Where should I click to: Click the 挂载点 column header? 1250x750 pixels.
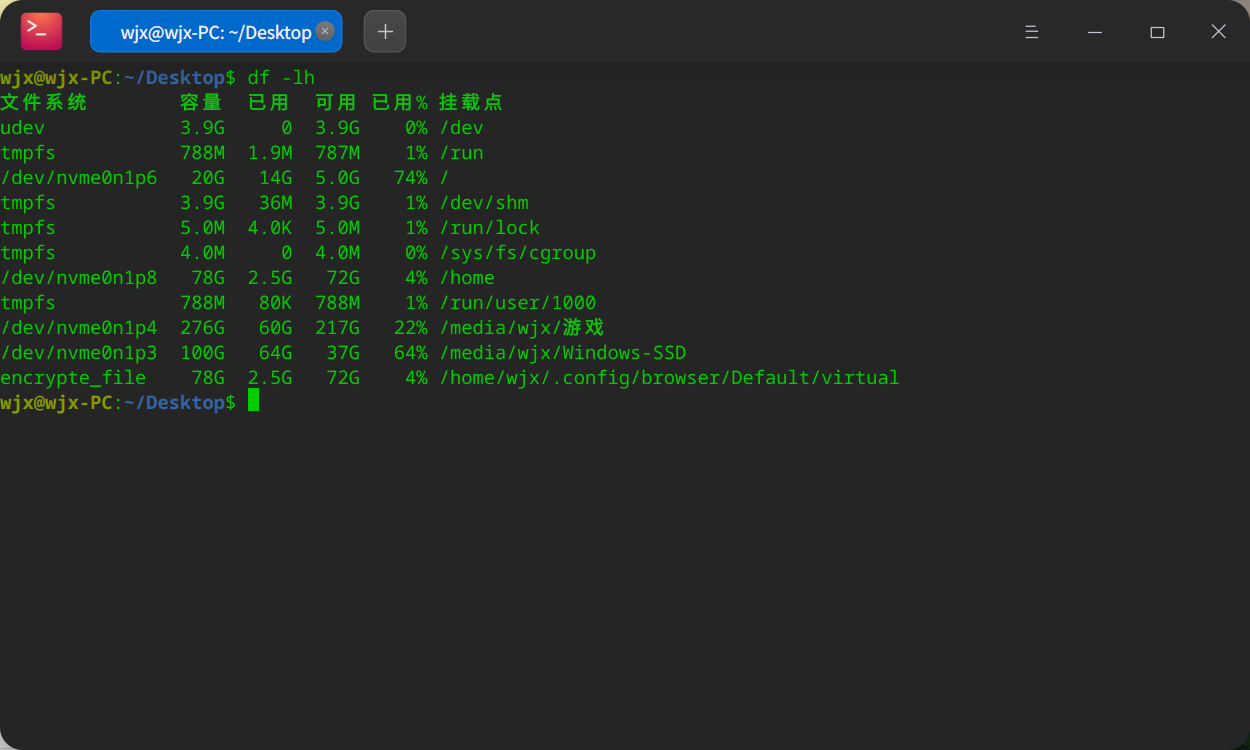coord(470,102)
